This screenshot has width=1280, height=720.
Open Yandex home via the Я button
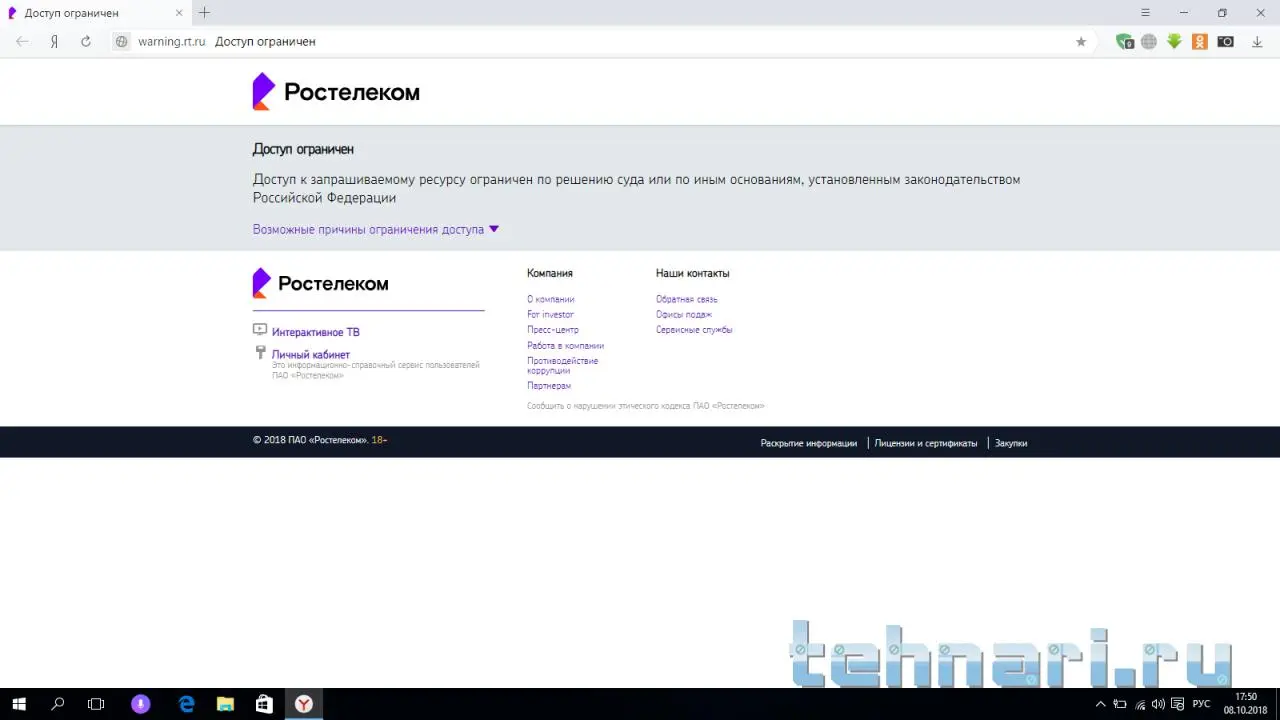click(x=54, y=42)
